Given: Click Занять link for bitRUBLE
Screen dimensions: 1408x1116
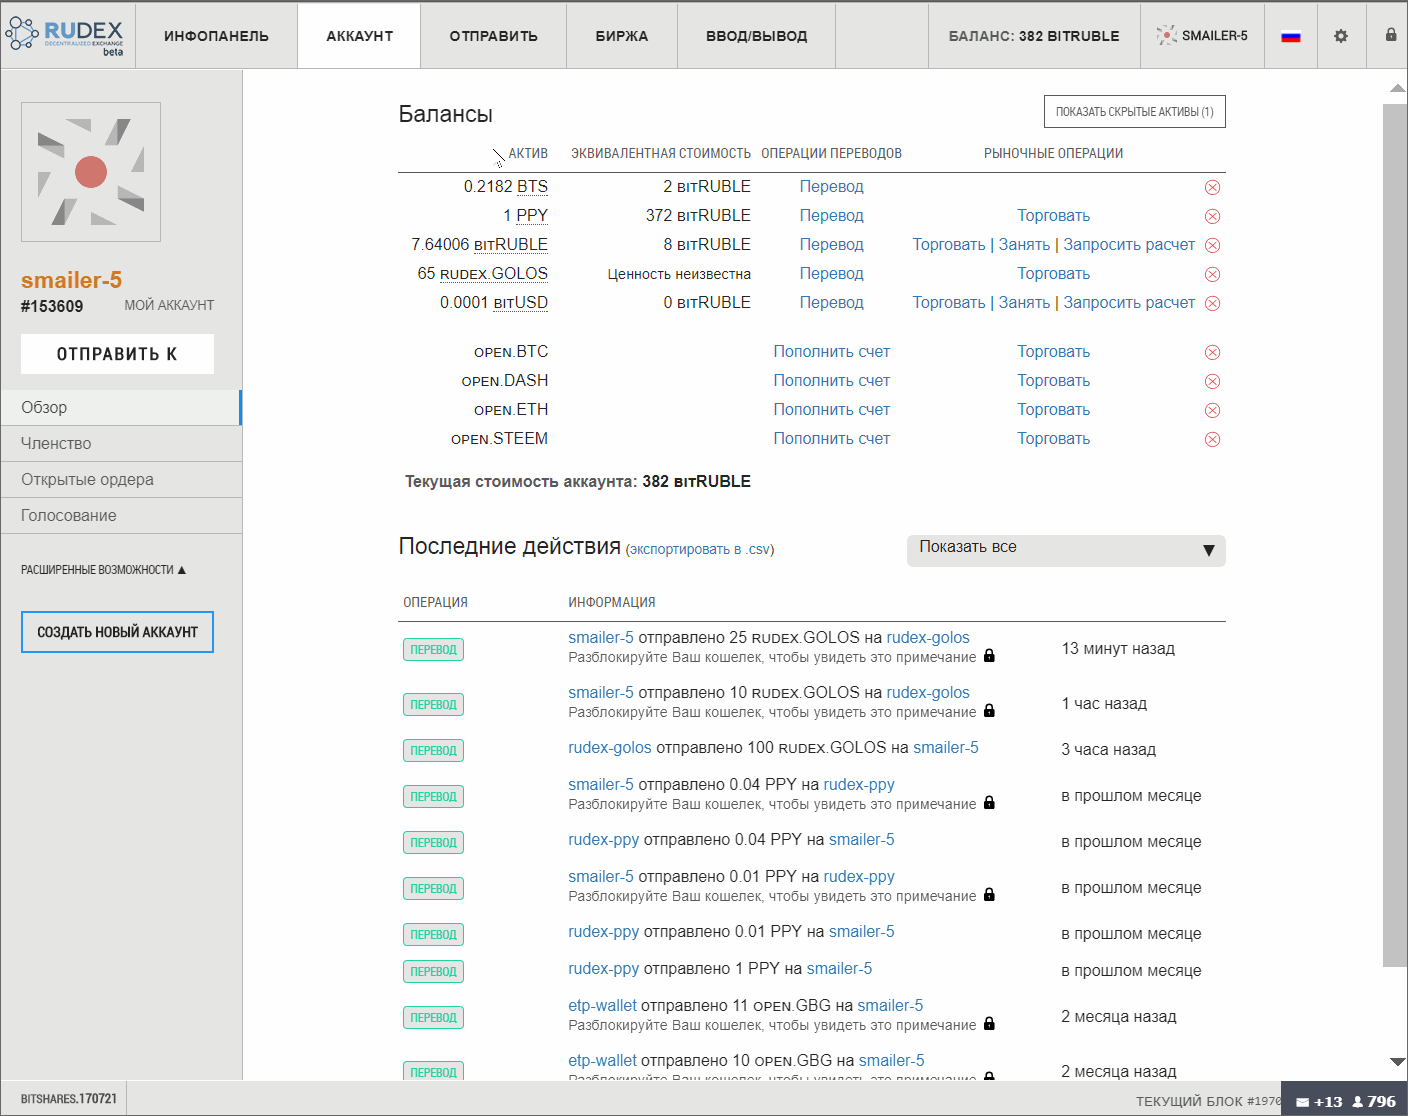Looking at the screenshot, I should [1024, 245].
